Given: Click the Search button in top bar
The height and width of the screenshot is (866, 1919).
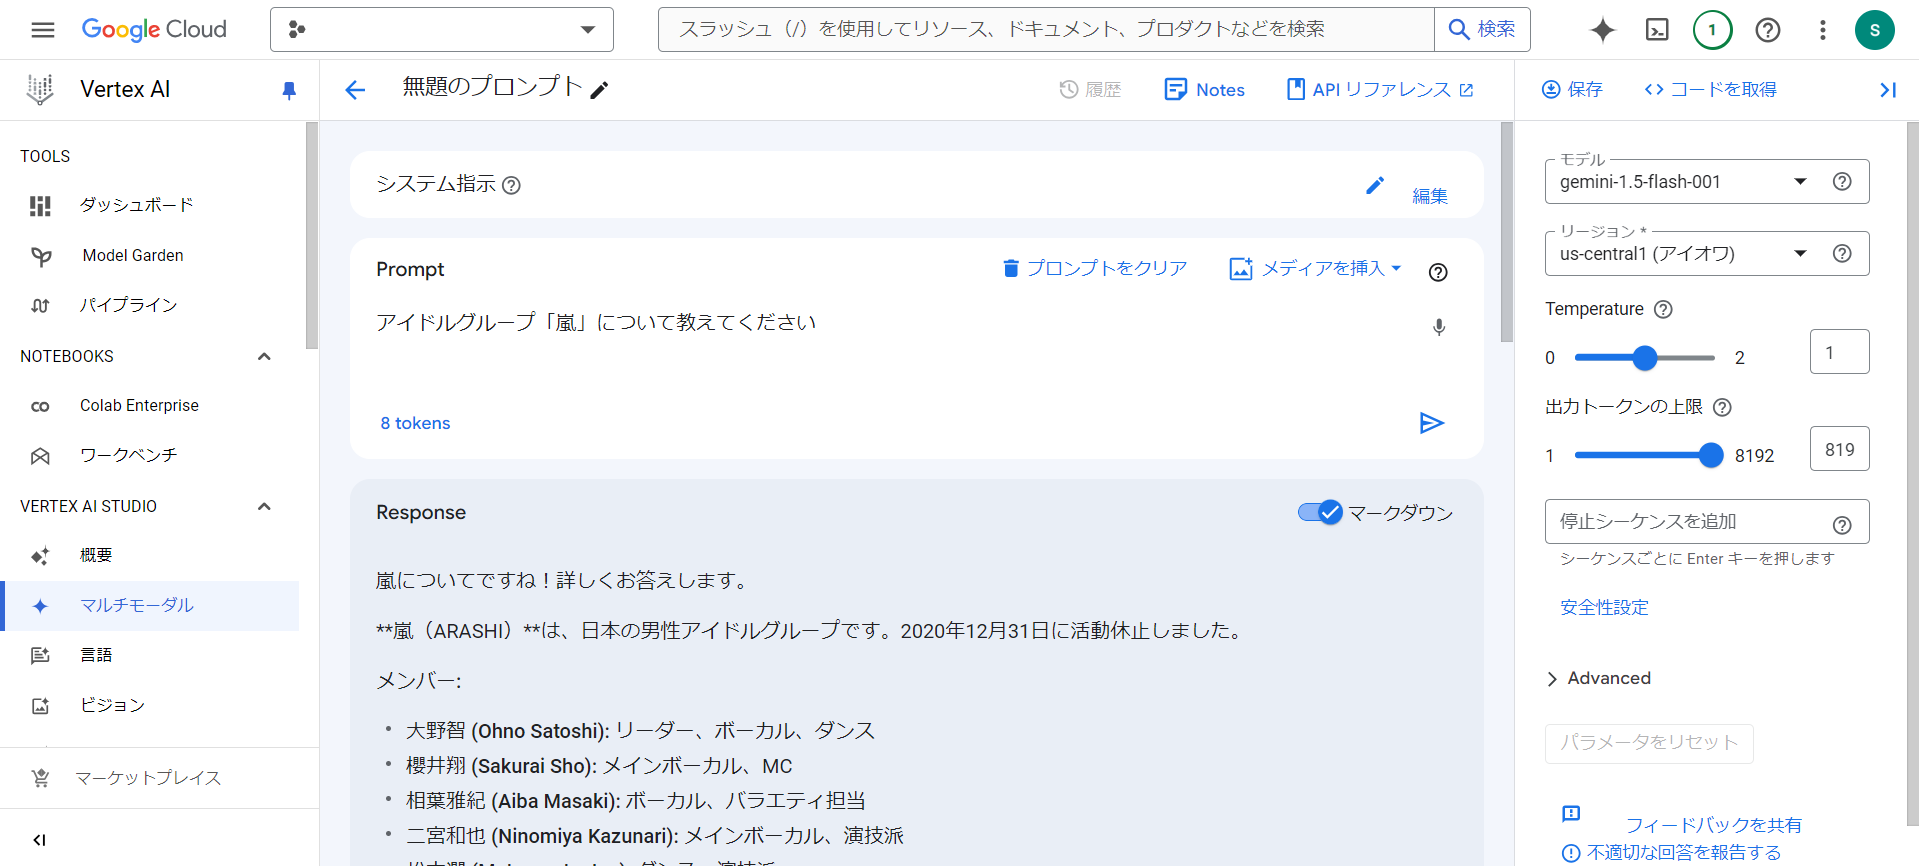Looking at the screenshot, I should tap(1482, 30).
